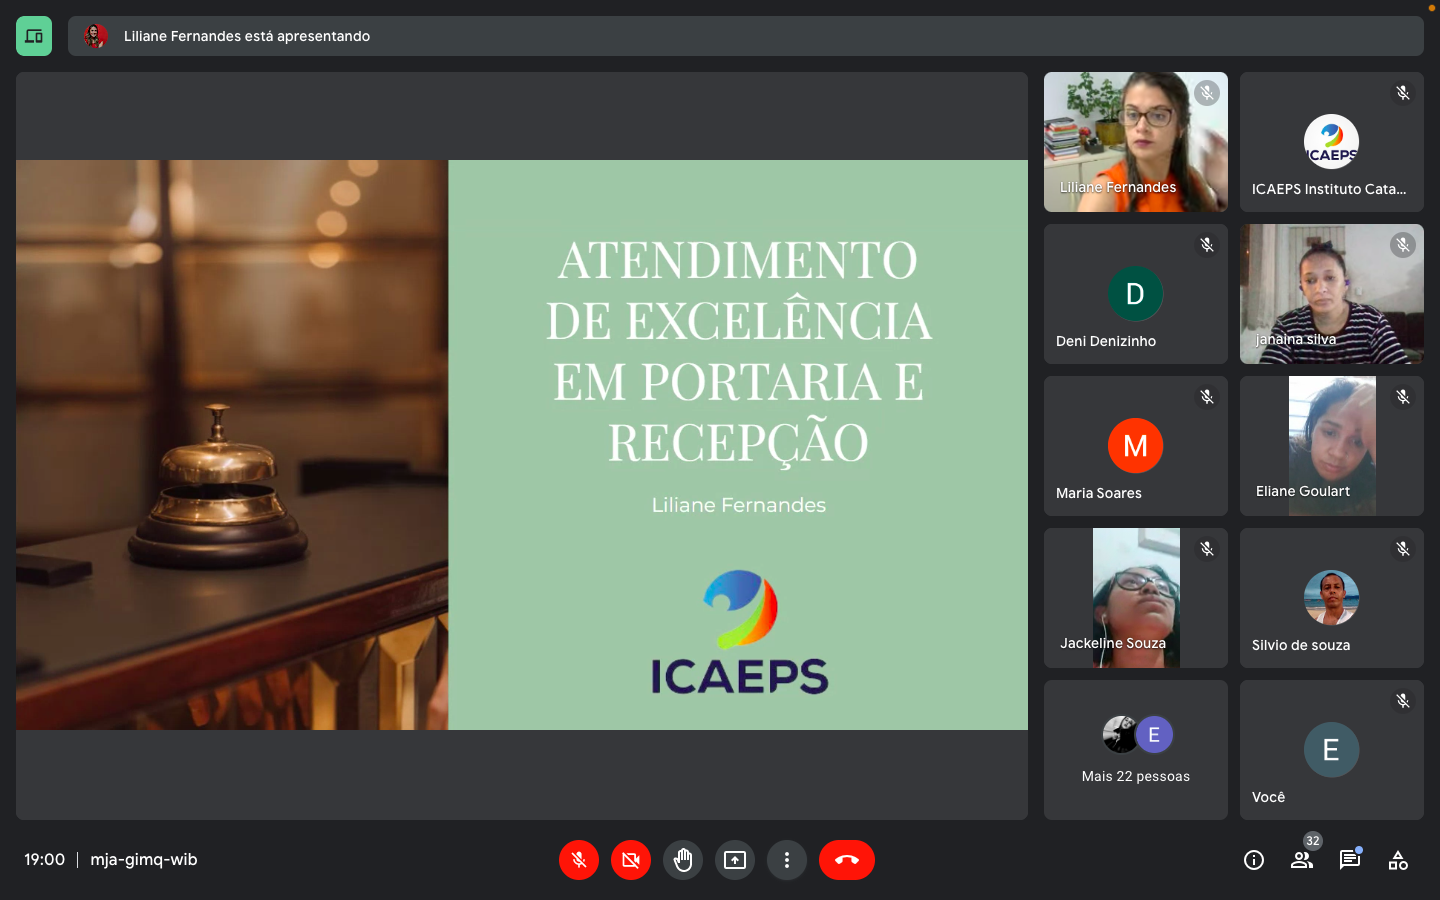1440x900 pixels.
Task: Click 'Liliane Fernandes' subtitle on the slide
Action: [739, 505]
